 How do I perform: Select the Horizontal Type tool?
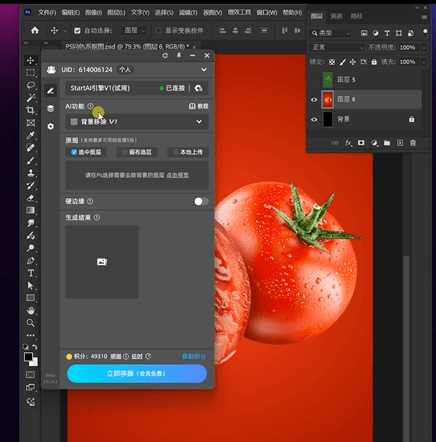tap(31, 273)
